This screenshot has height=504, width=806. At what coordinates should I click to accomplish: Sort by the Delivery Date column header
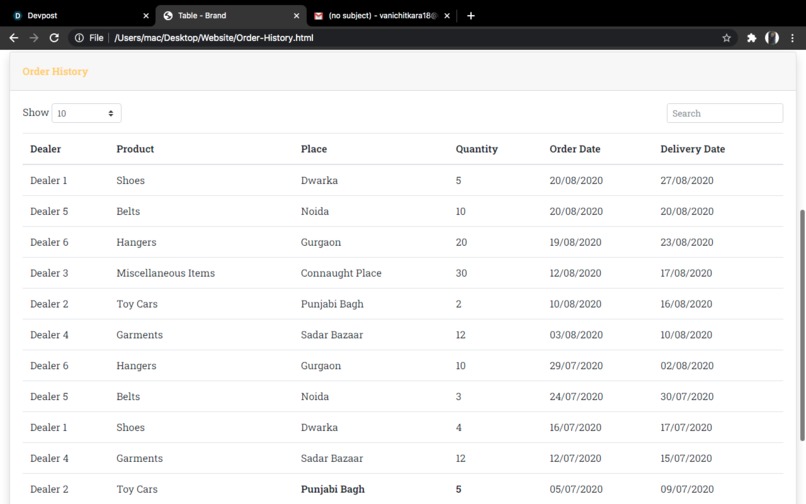pyautogui.click(x=692, y=149)
